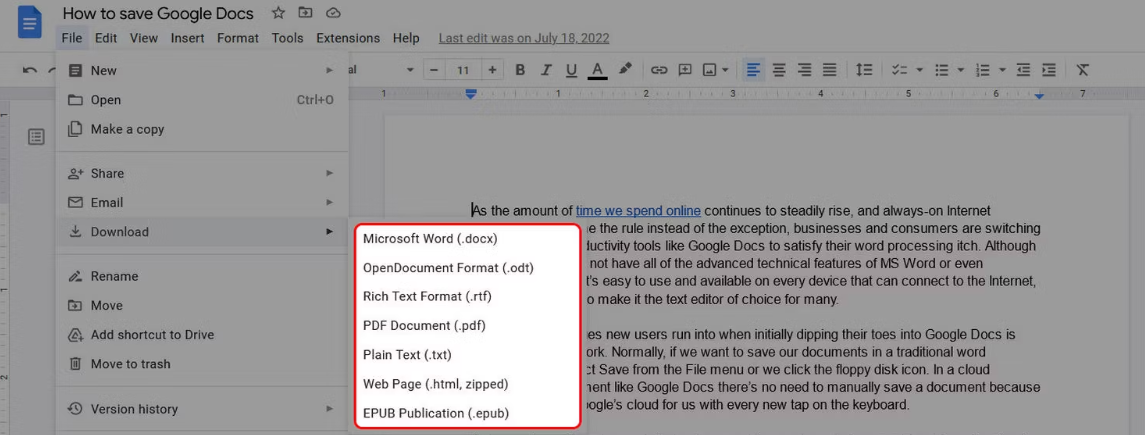
Task: Show the document outline icon
Action: (x=36, y=136)
